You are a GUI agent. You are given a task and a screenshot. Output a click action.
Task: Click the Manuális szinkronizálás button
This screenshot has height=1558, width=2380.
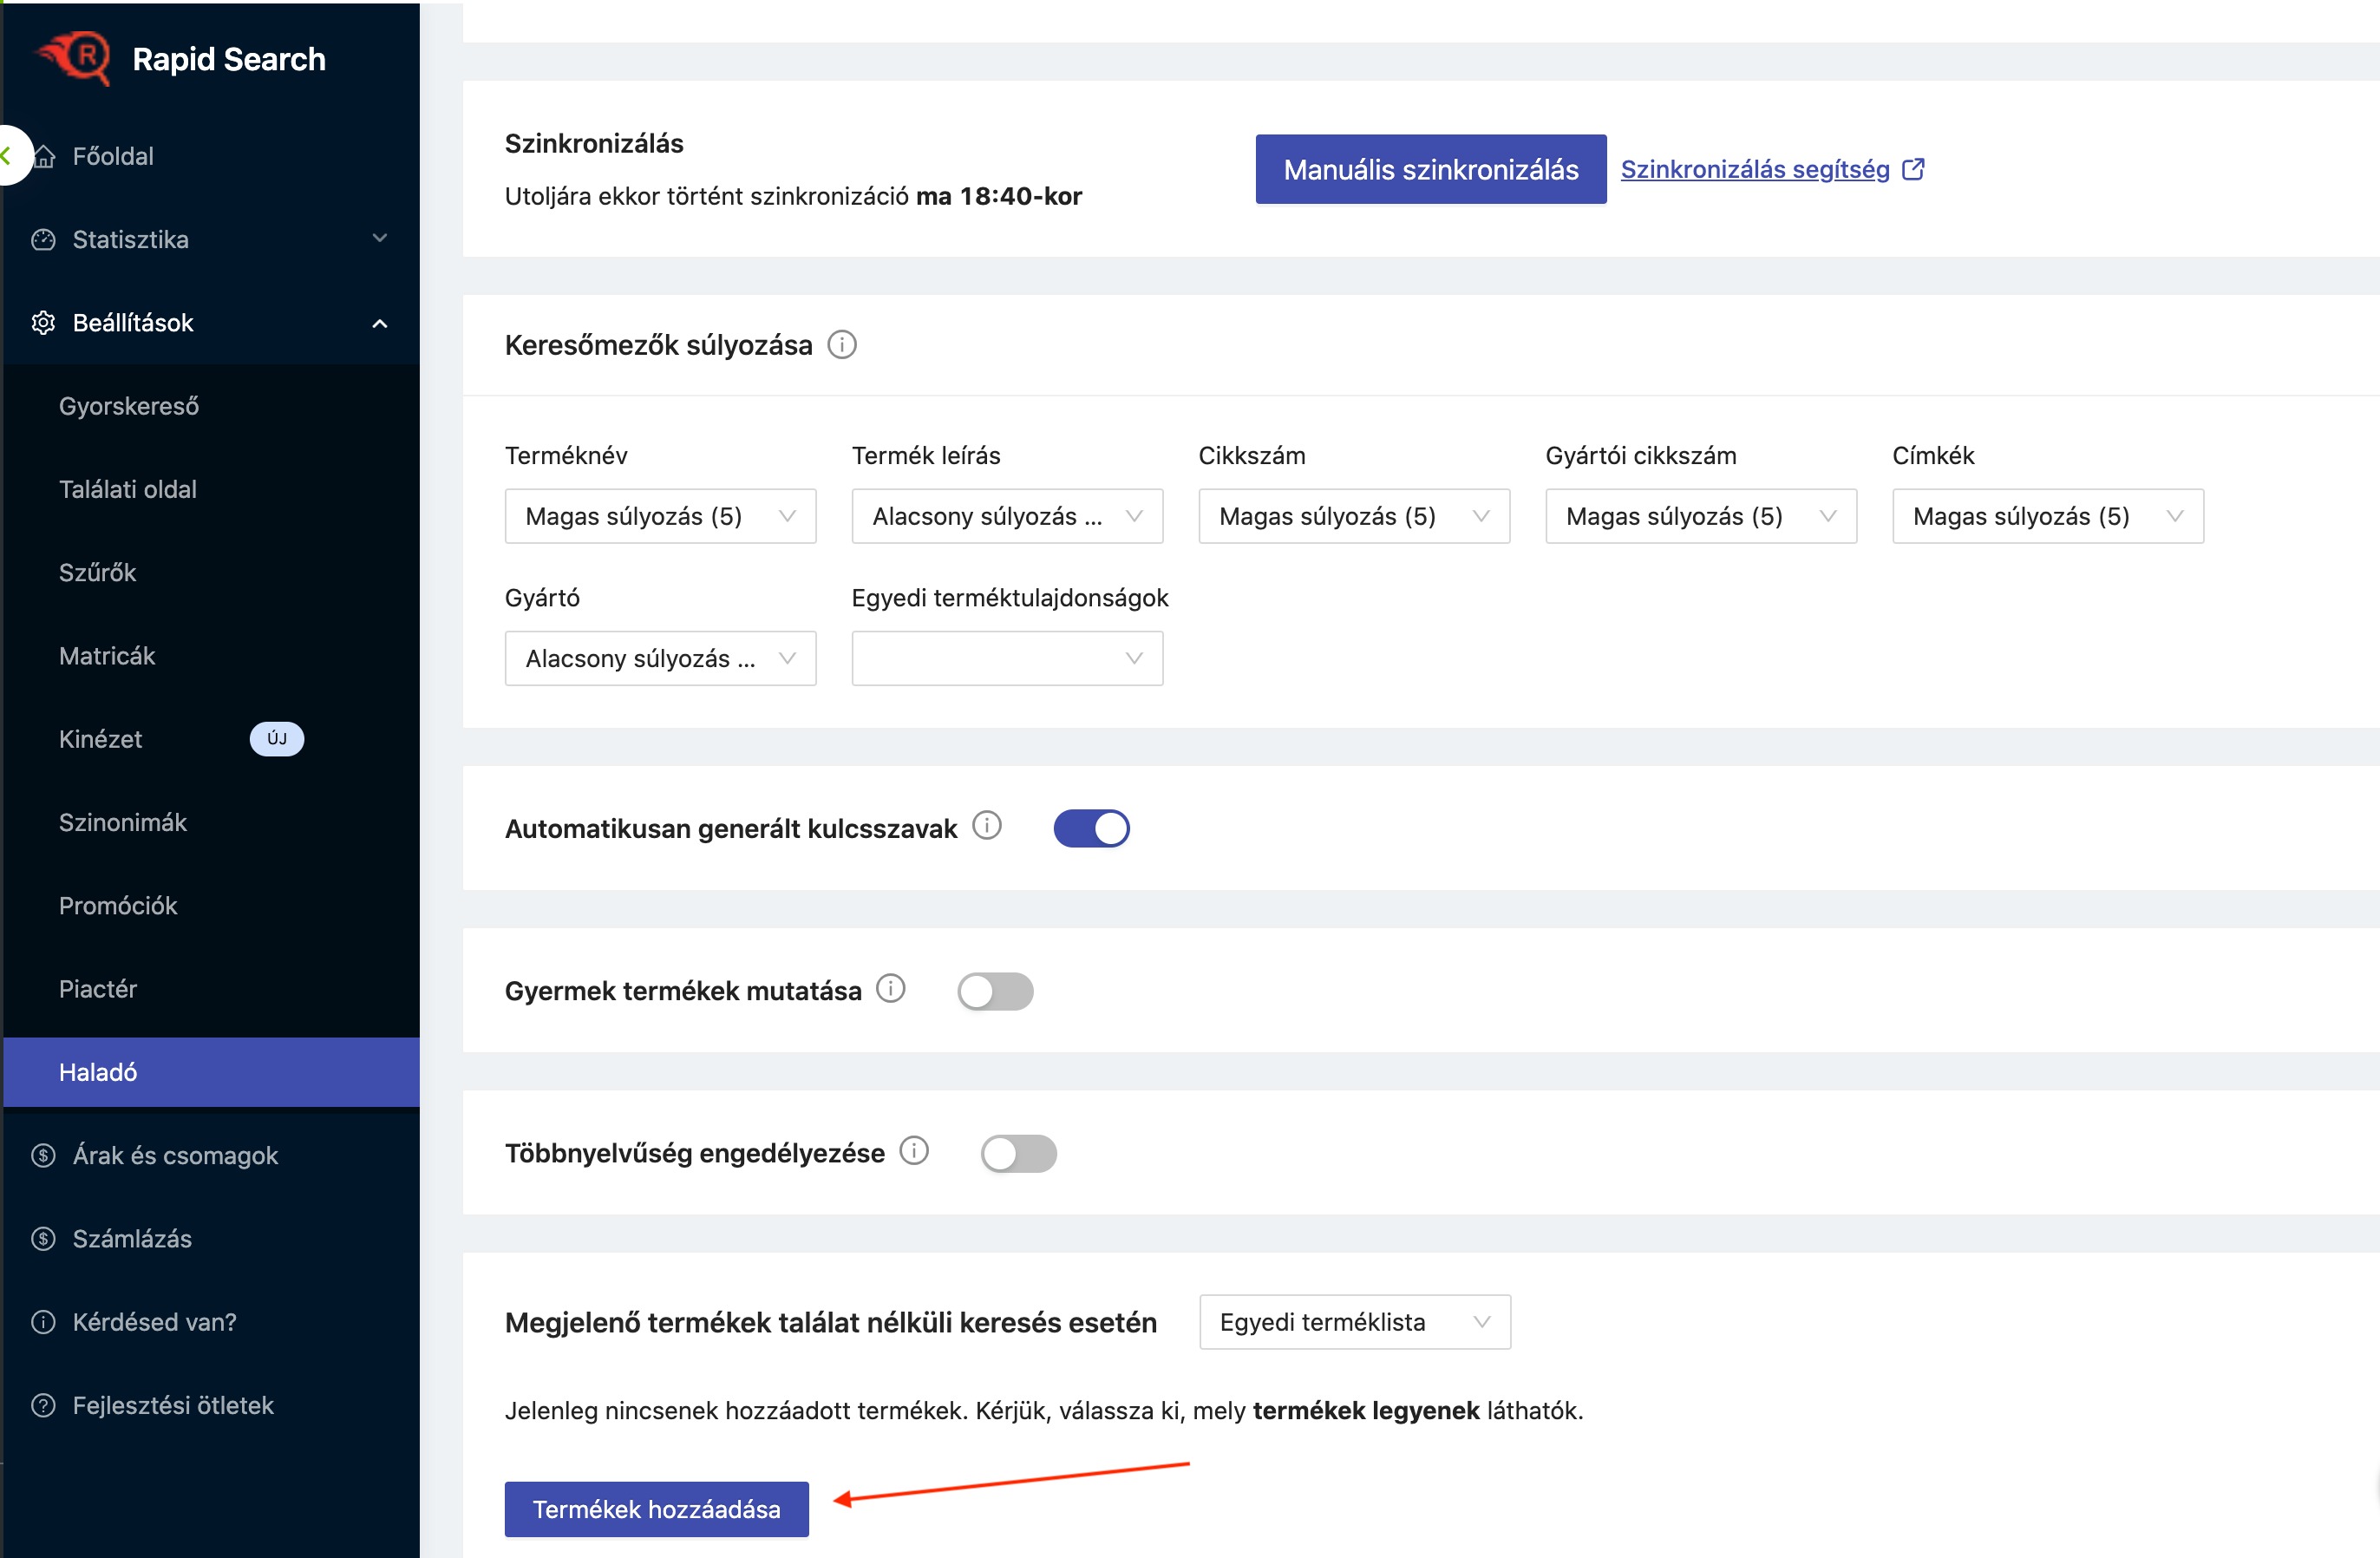pos(1430,169)
